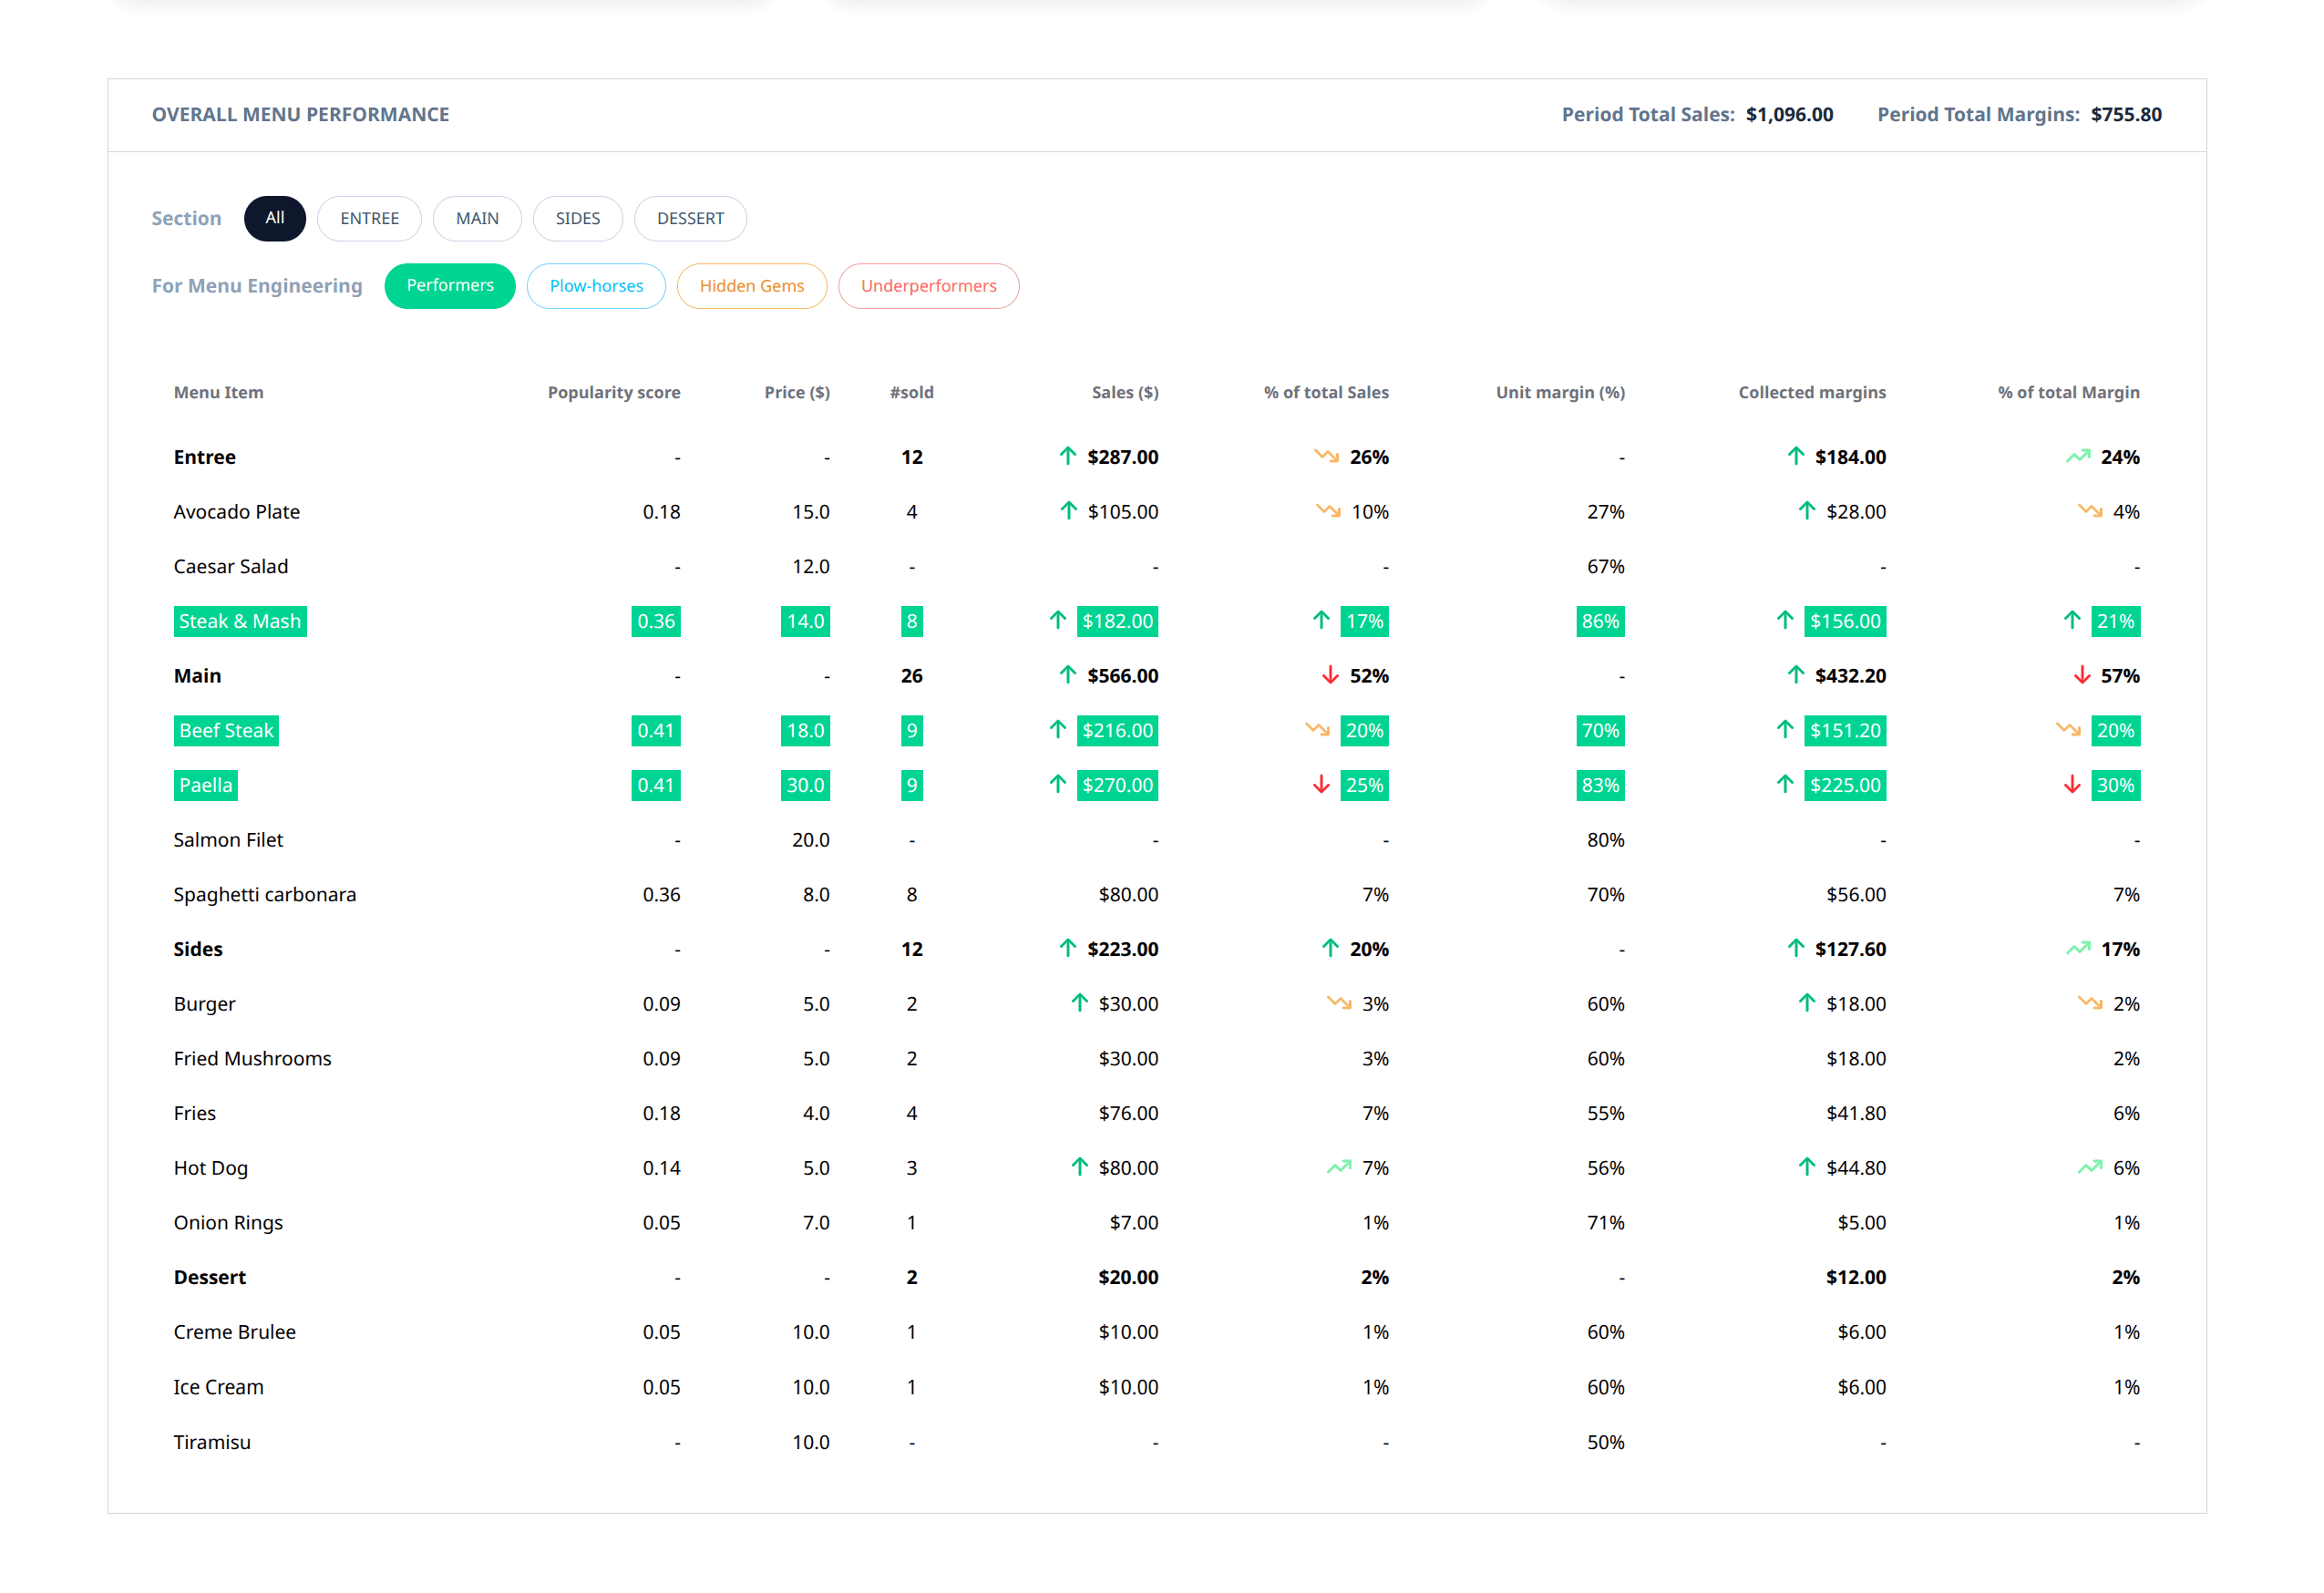Screen dimensions: 2324x1593
Task: Click the orange trend-down arrow beside Avocado Plate 10%
Action: coord(1328,511)
